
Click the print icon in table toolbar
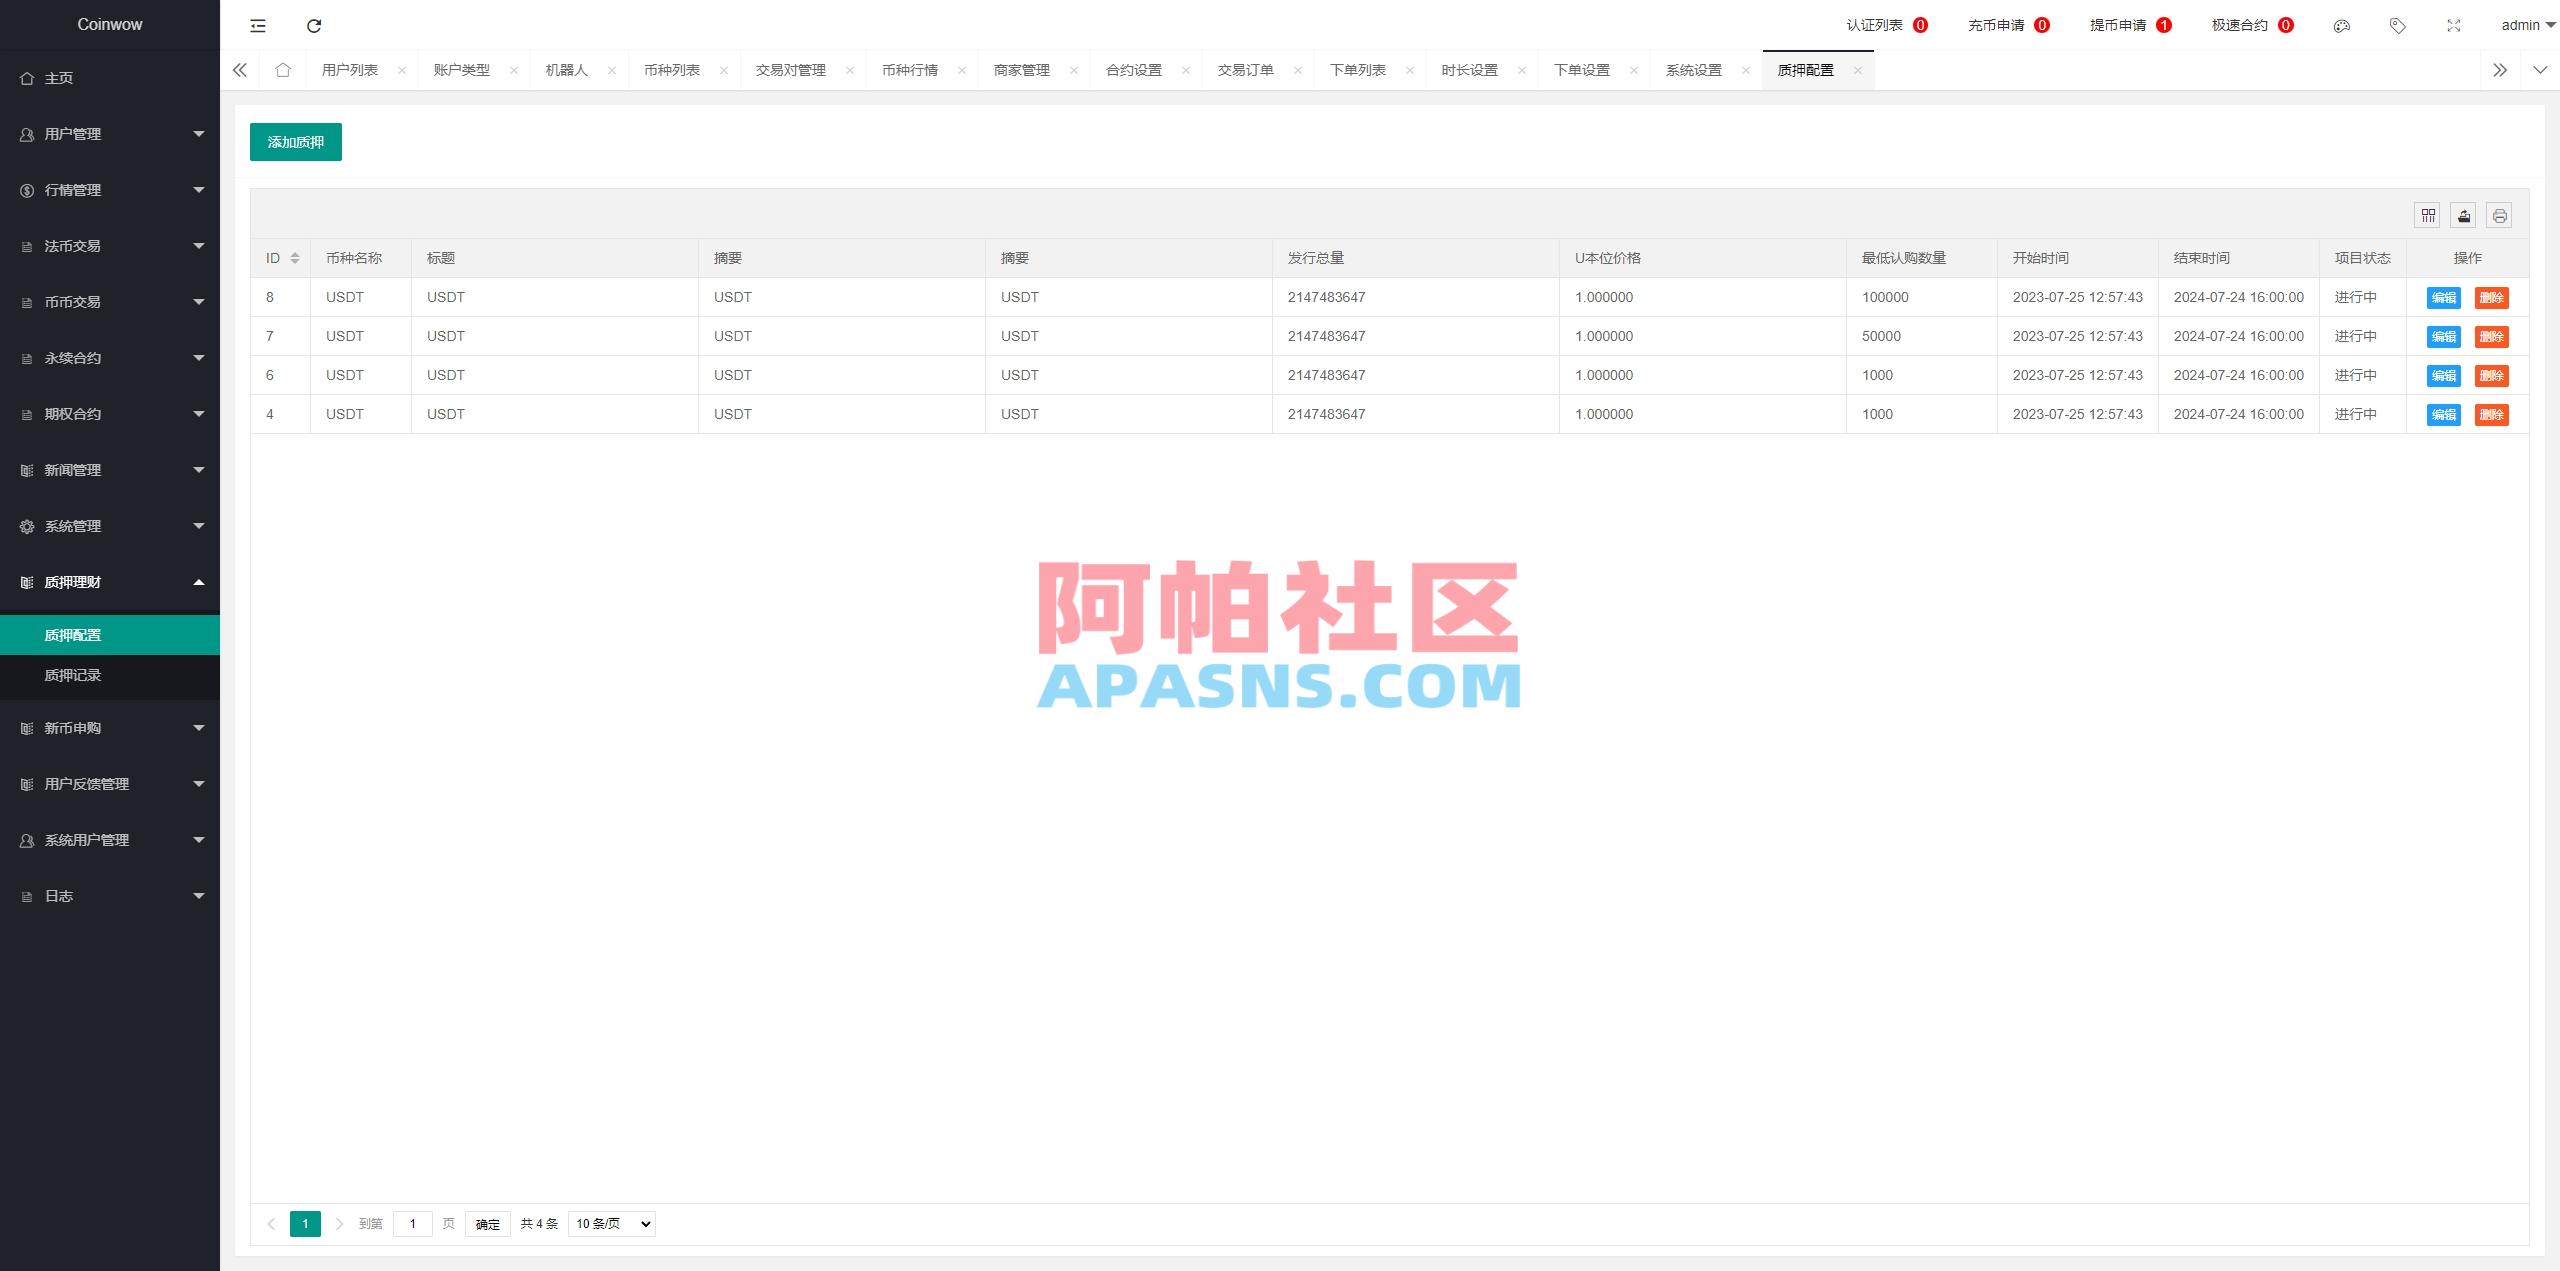click(2500, 215)
